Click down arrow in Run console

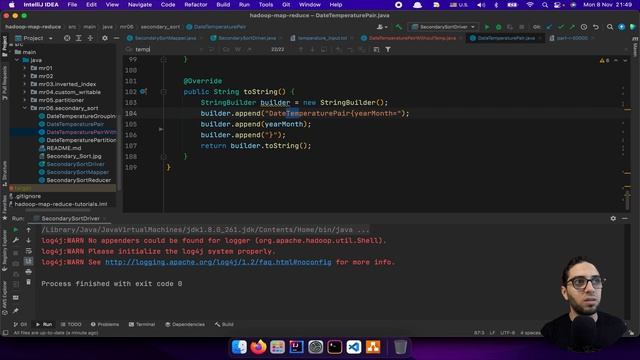(29, 240)
